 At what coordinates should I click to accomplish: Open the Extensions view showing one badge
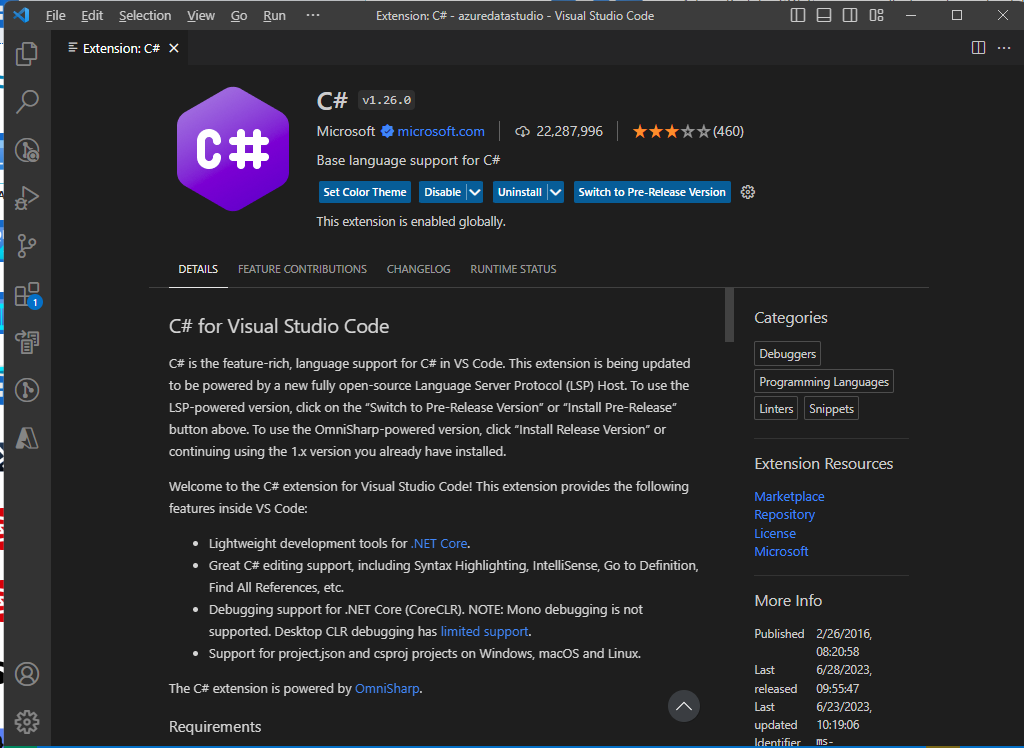[27, 293]
